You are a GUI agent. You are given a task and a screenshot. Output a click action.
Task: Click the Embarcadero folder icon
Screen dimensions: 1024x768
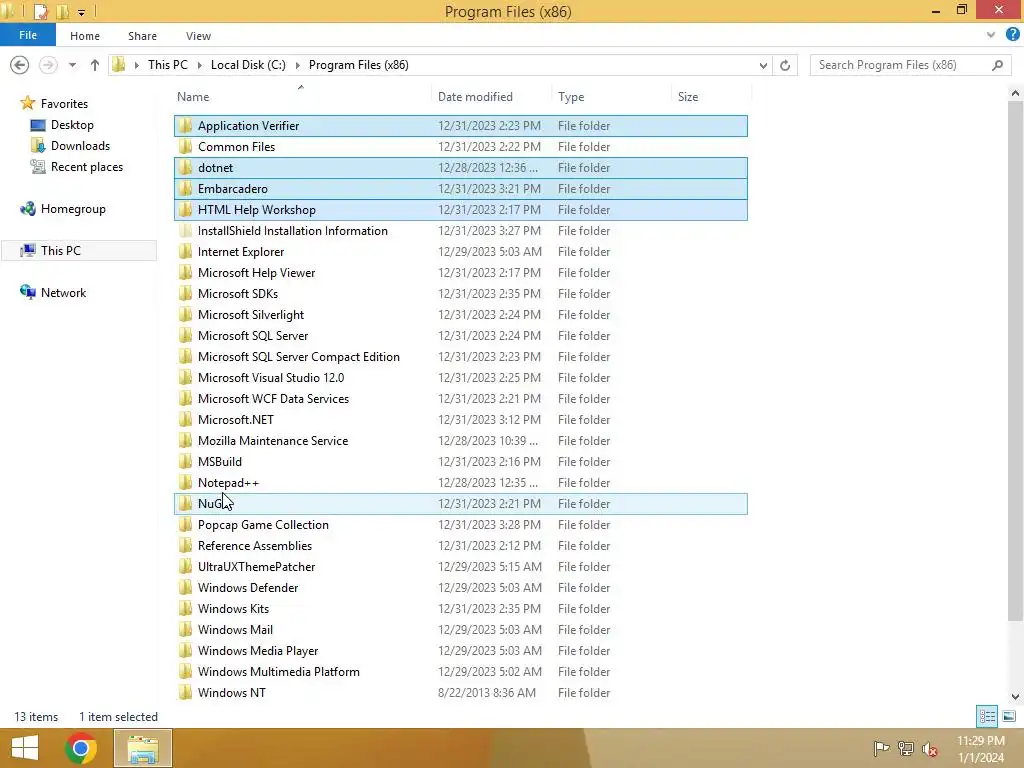[x=185, y=188]
